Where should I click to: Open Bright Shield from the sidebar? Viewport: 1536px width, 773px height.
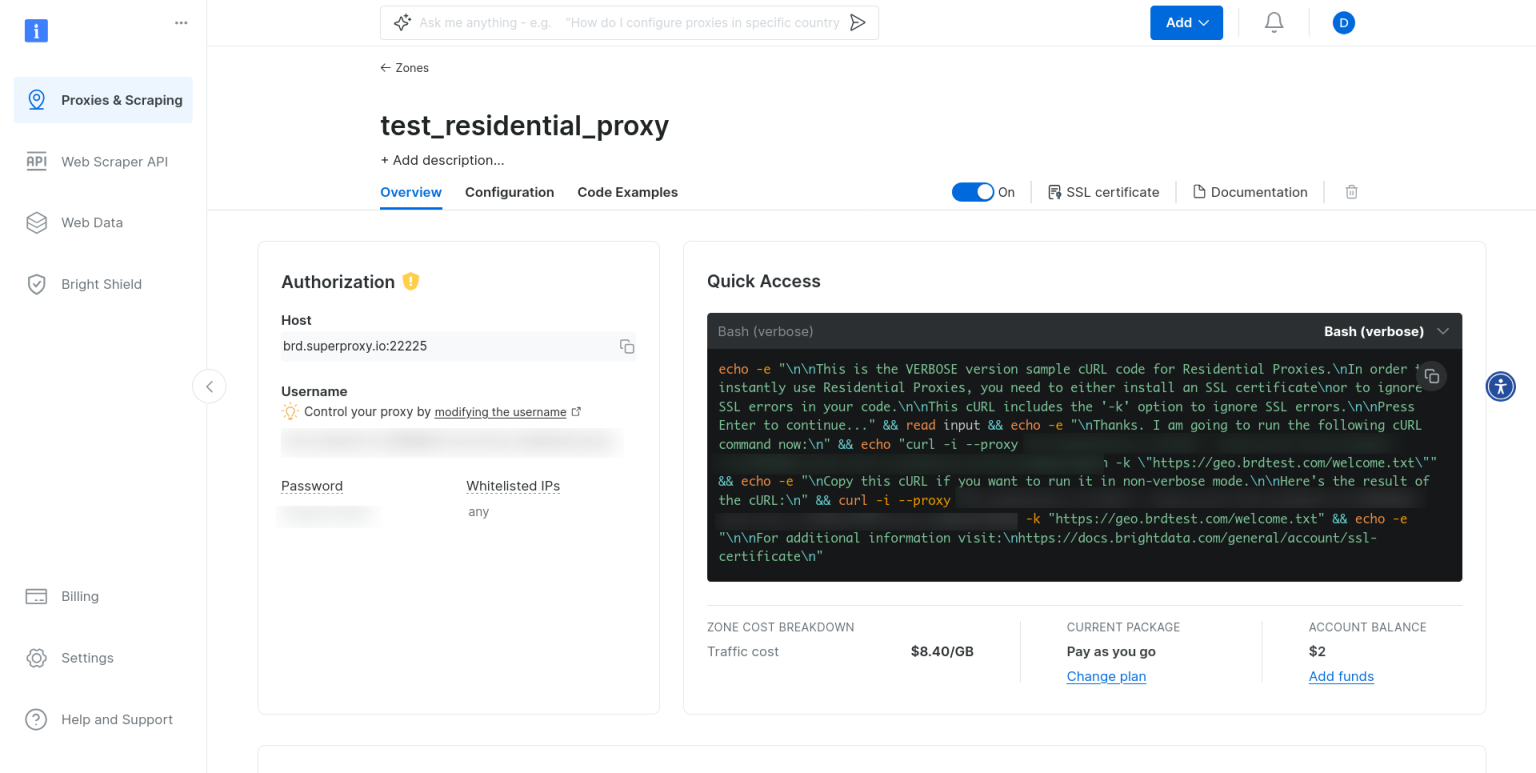pos(101,284)
